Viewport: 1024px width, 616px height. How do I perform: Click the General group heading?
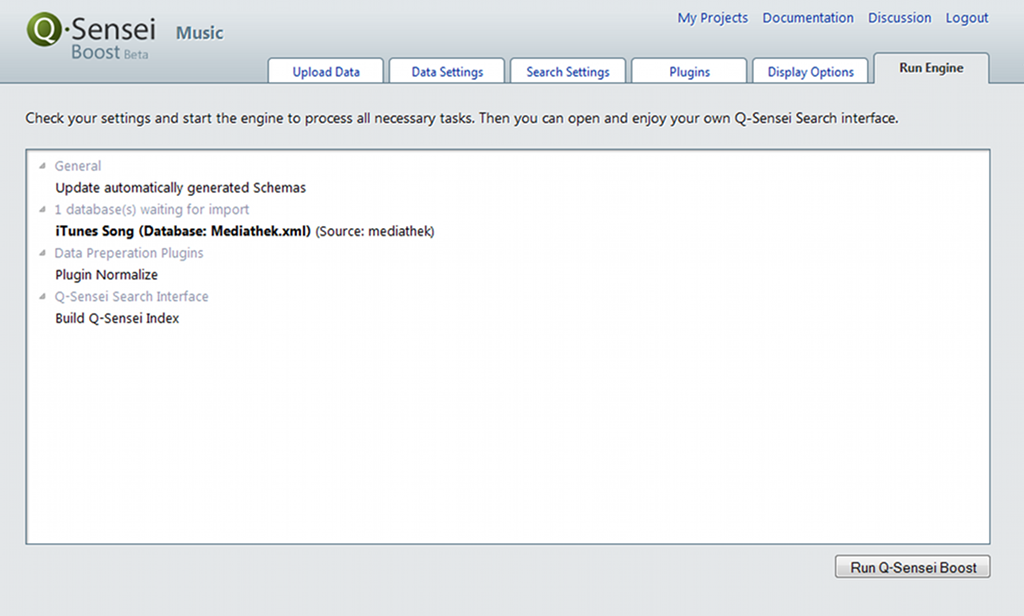[x=78, y=166]
